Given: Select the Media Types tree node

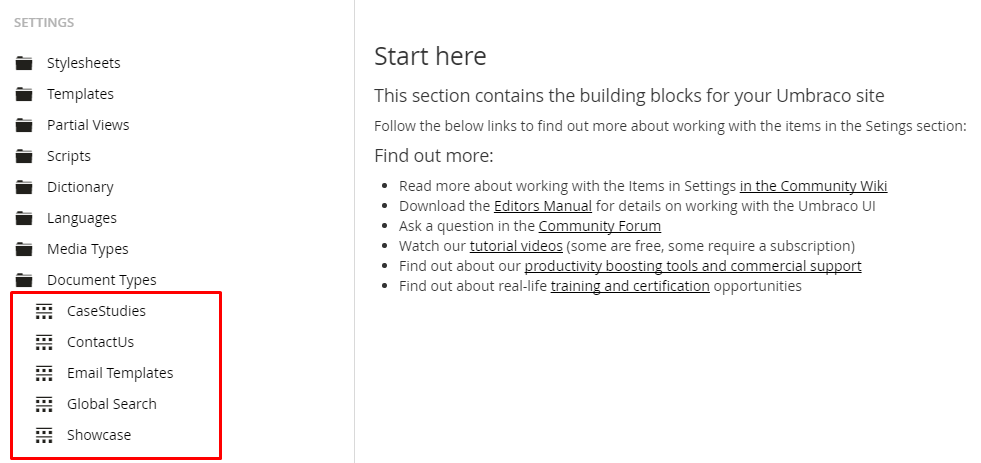Looking at the screenshot, I should [88, 249].
